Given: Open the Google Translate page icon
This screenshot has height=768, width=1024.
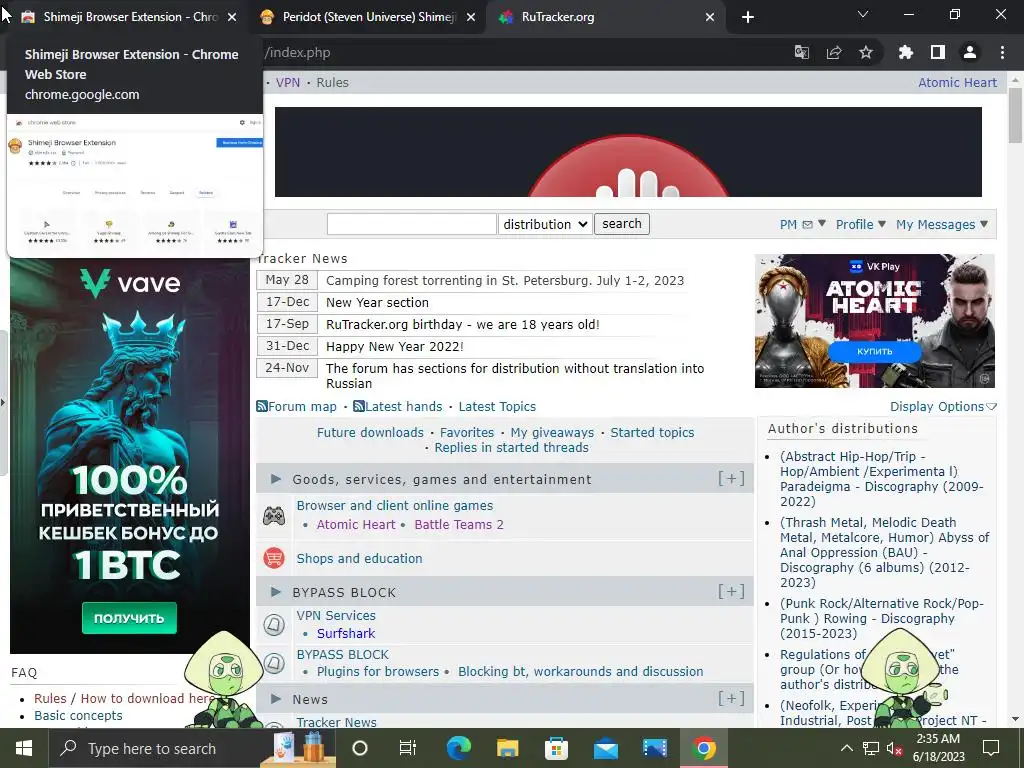Looking at the screenshot, I should click(802, 52).
